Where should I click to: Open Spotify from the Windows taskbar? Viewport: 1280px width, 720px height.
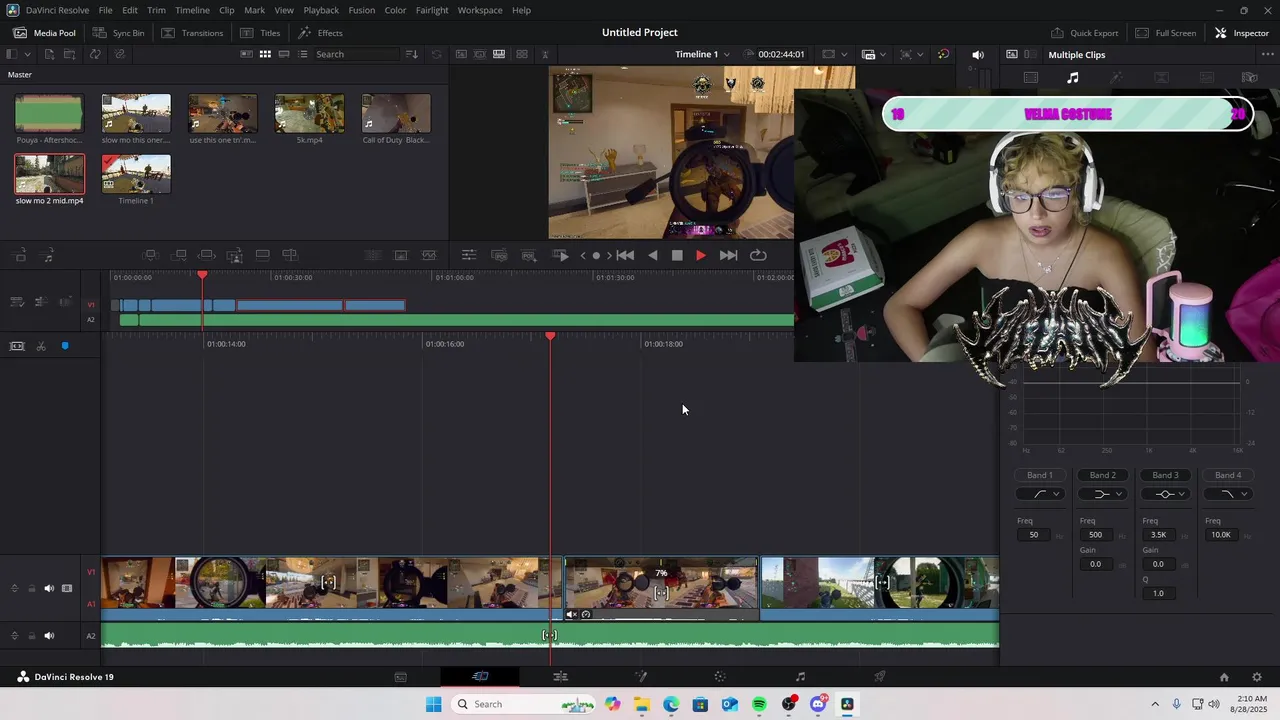pyautogui.click(x=759, y=704)
